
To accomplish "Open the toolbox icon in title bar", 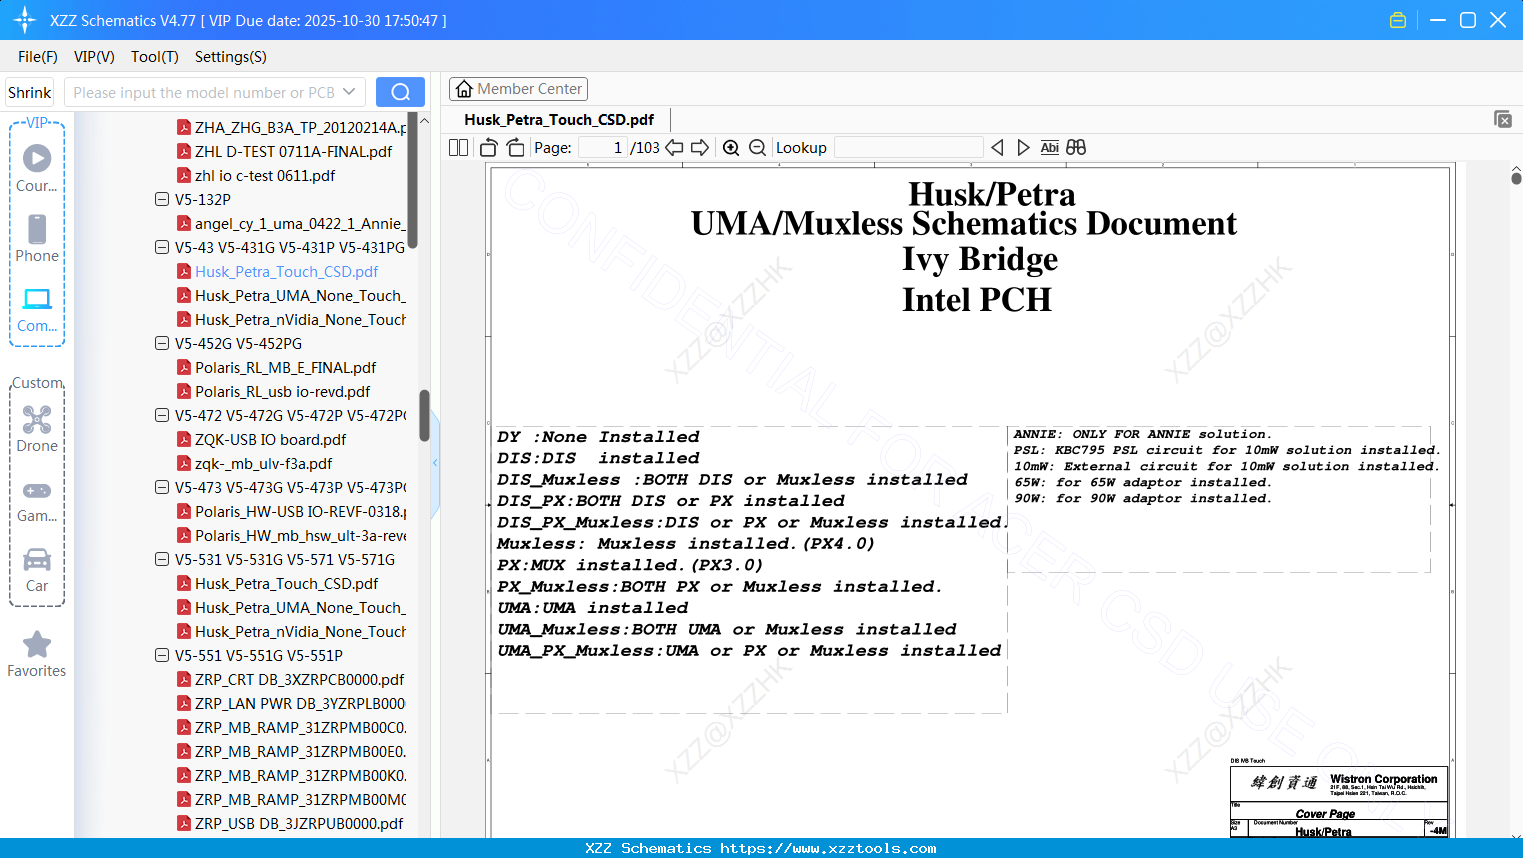I will tap(1398, 20).
